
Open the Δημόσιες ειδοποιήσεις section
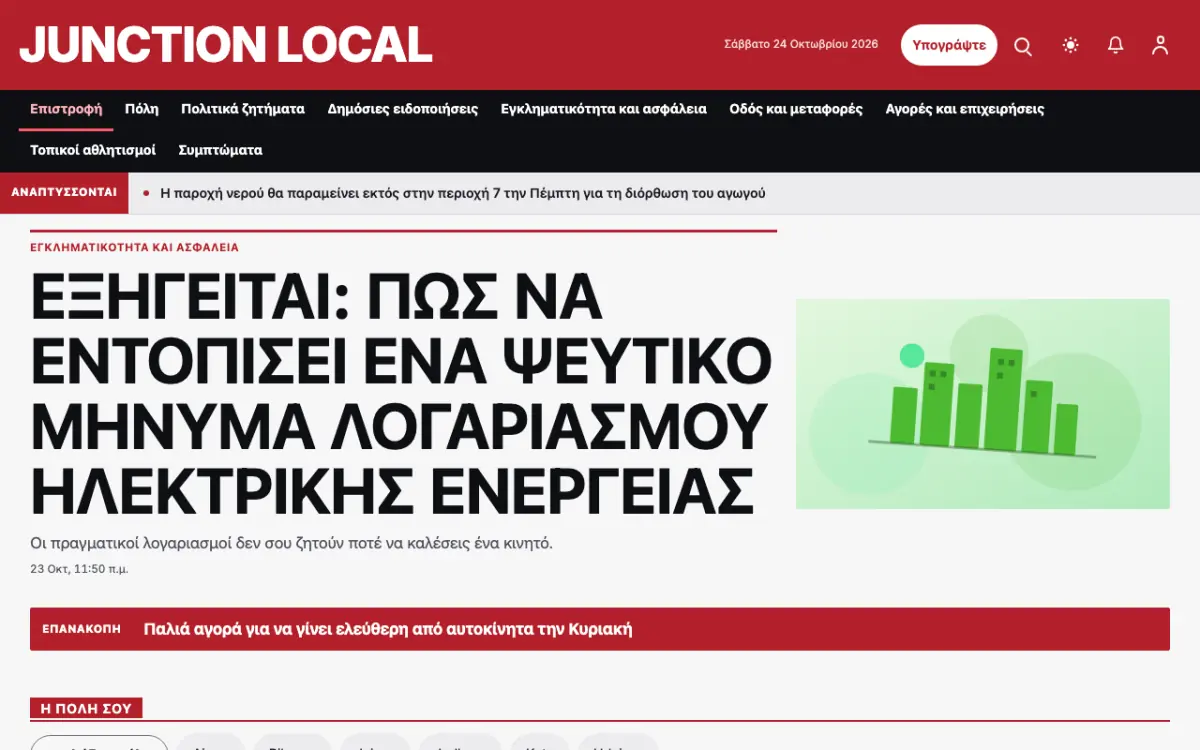tap(403, 109)
